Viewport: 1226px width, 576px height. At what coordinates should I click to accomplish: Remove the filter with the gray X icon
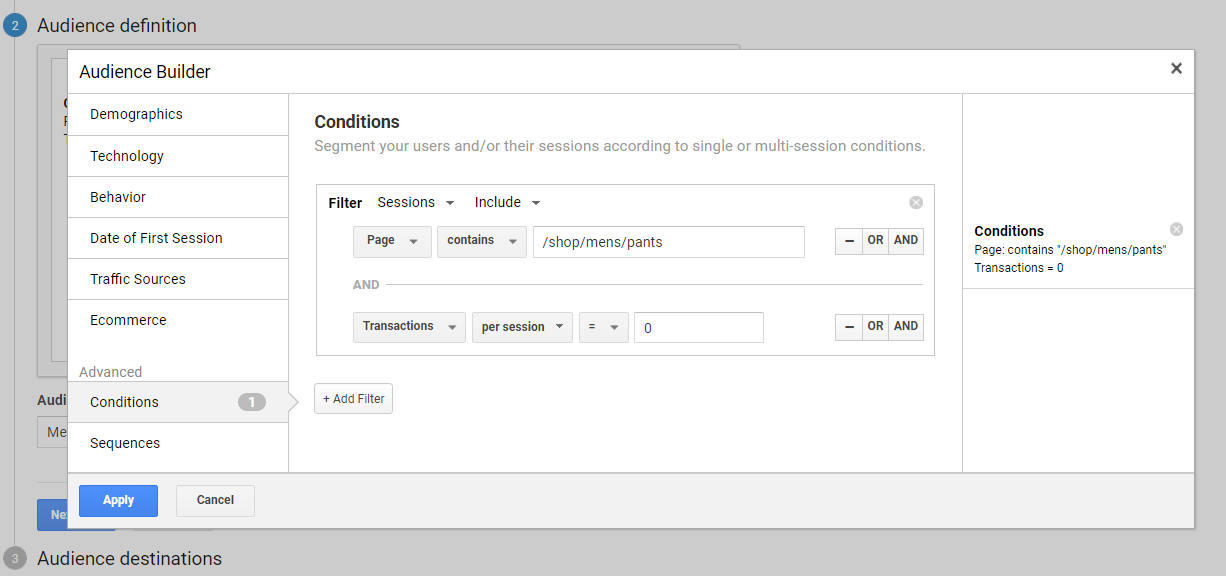tap(915, 203)
